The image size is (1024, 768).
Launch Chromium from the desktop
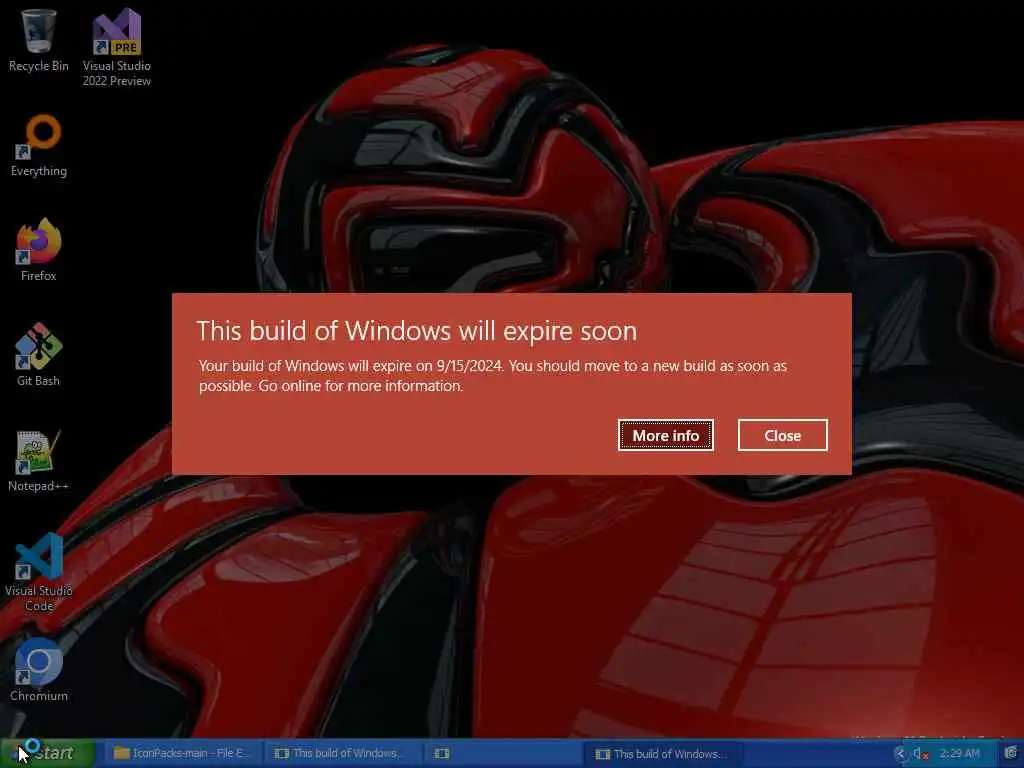[x=39, y=670]
